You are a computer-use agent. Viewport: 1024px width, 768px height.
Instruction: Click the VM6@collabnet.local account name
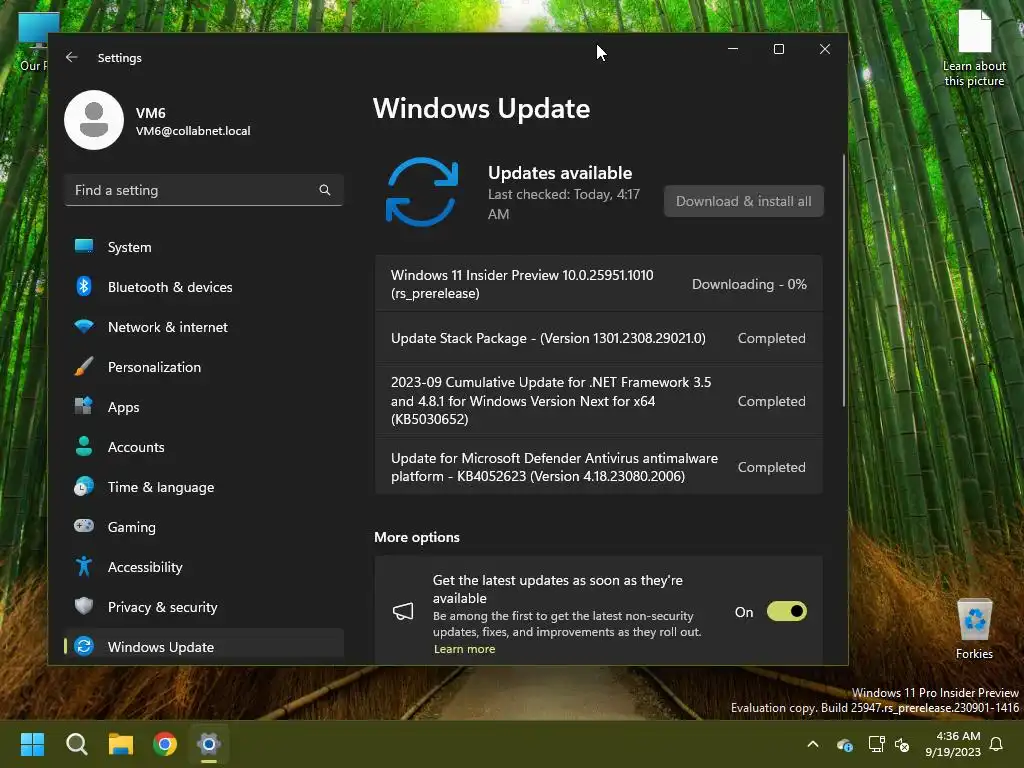193,131
